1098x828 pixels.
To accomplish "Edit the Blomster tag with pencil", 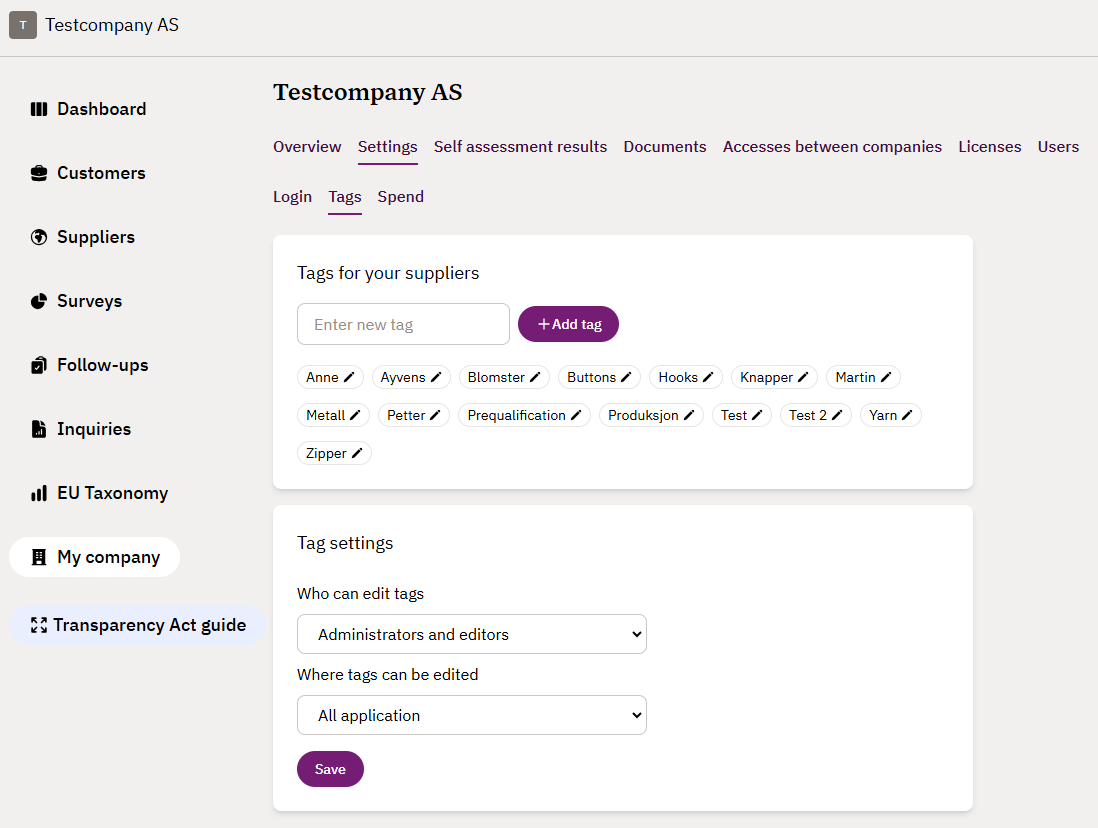I will click(535, 377).
